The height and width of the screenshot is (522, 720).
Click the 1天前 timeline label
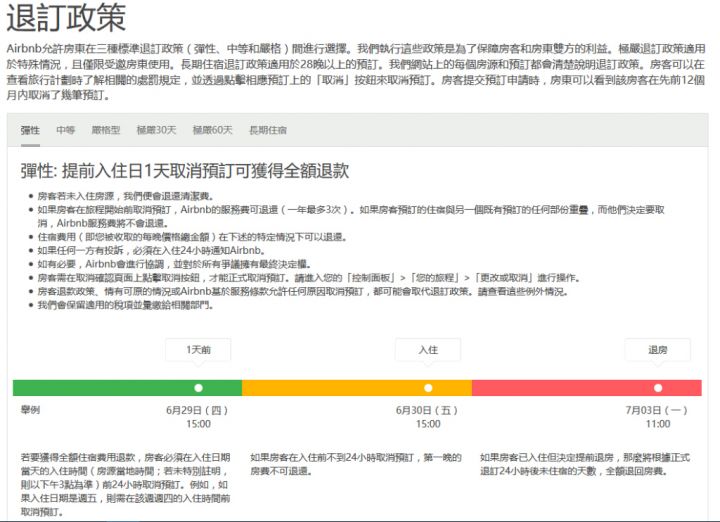[198, 350]
